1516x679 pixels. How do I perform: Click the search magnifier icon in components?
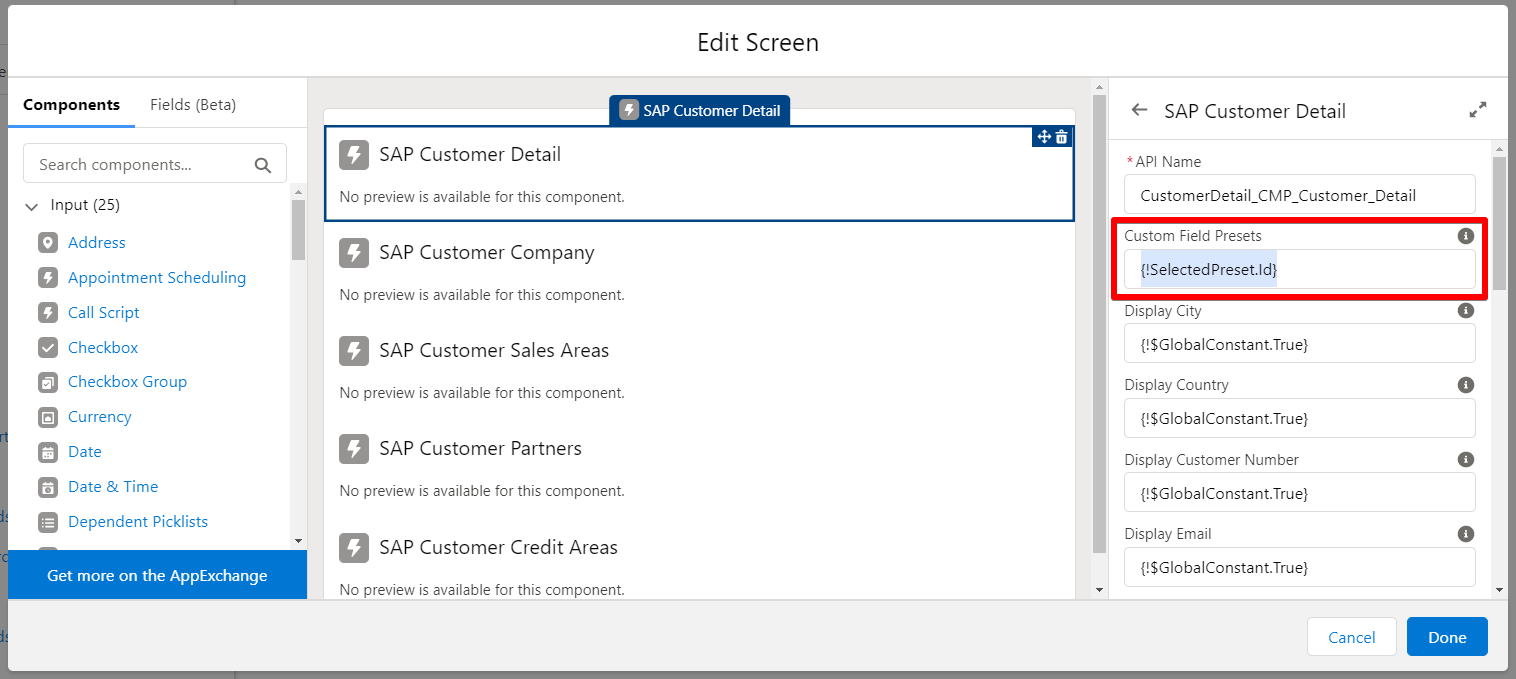[263, 165]
